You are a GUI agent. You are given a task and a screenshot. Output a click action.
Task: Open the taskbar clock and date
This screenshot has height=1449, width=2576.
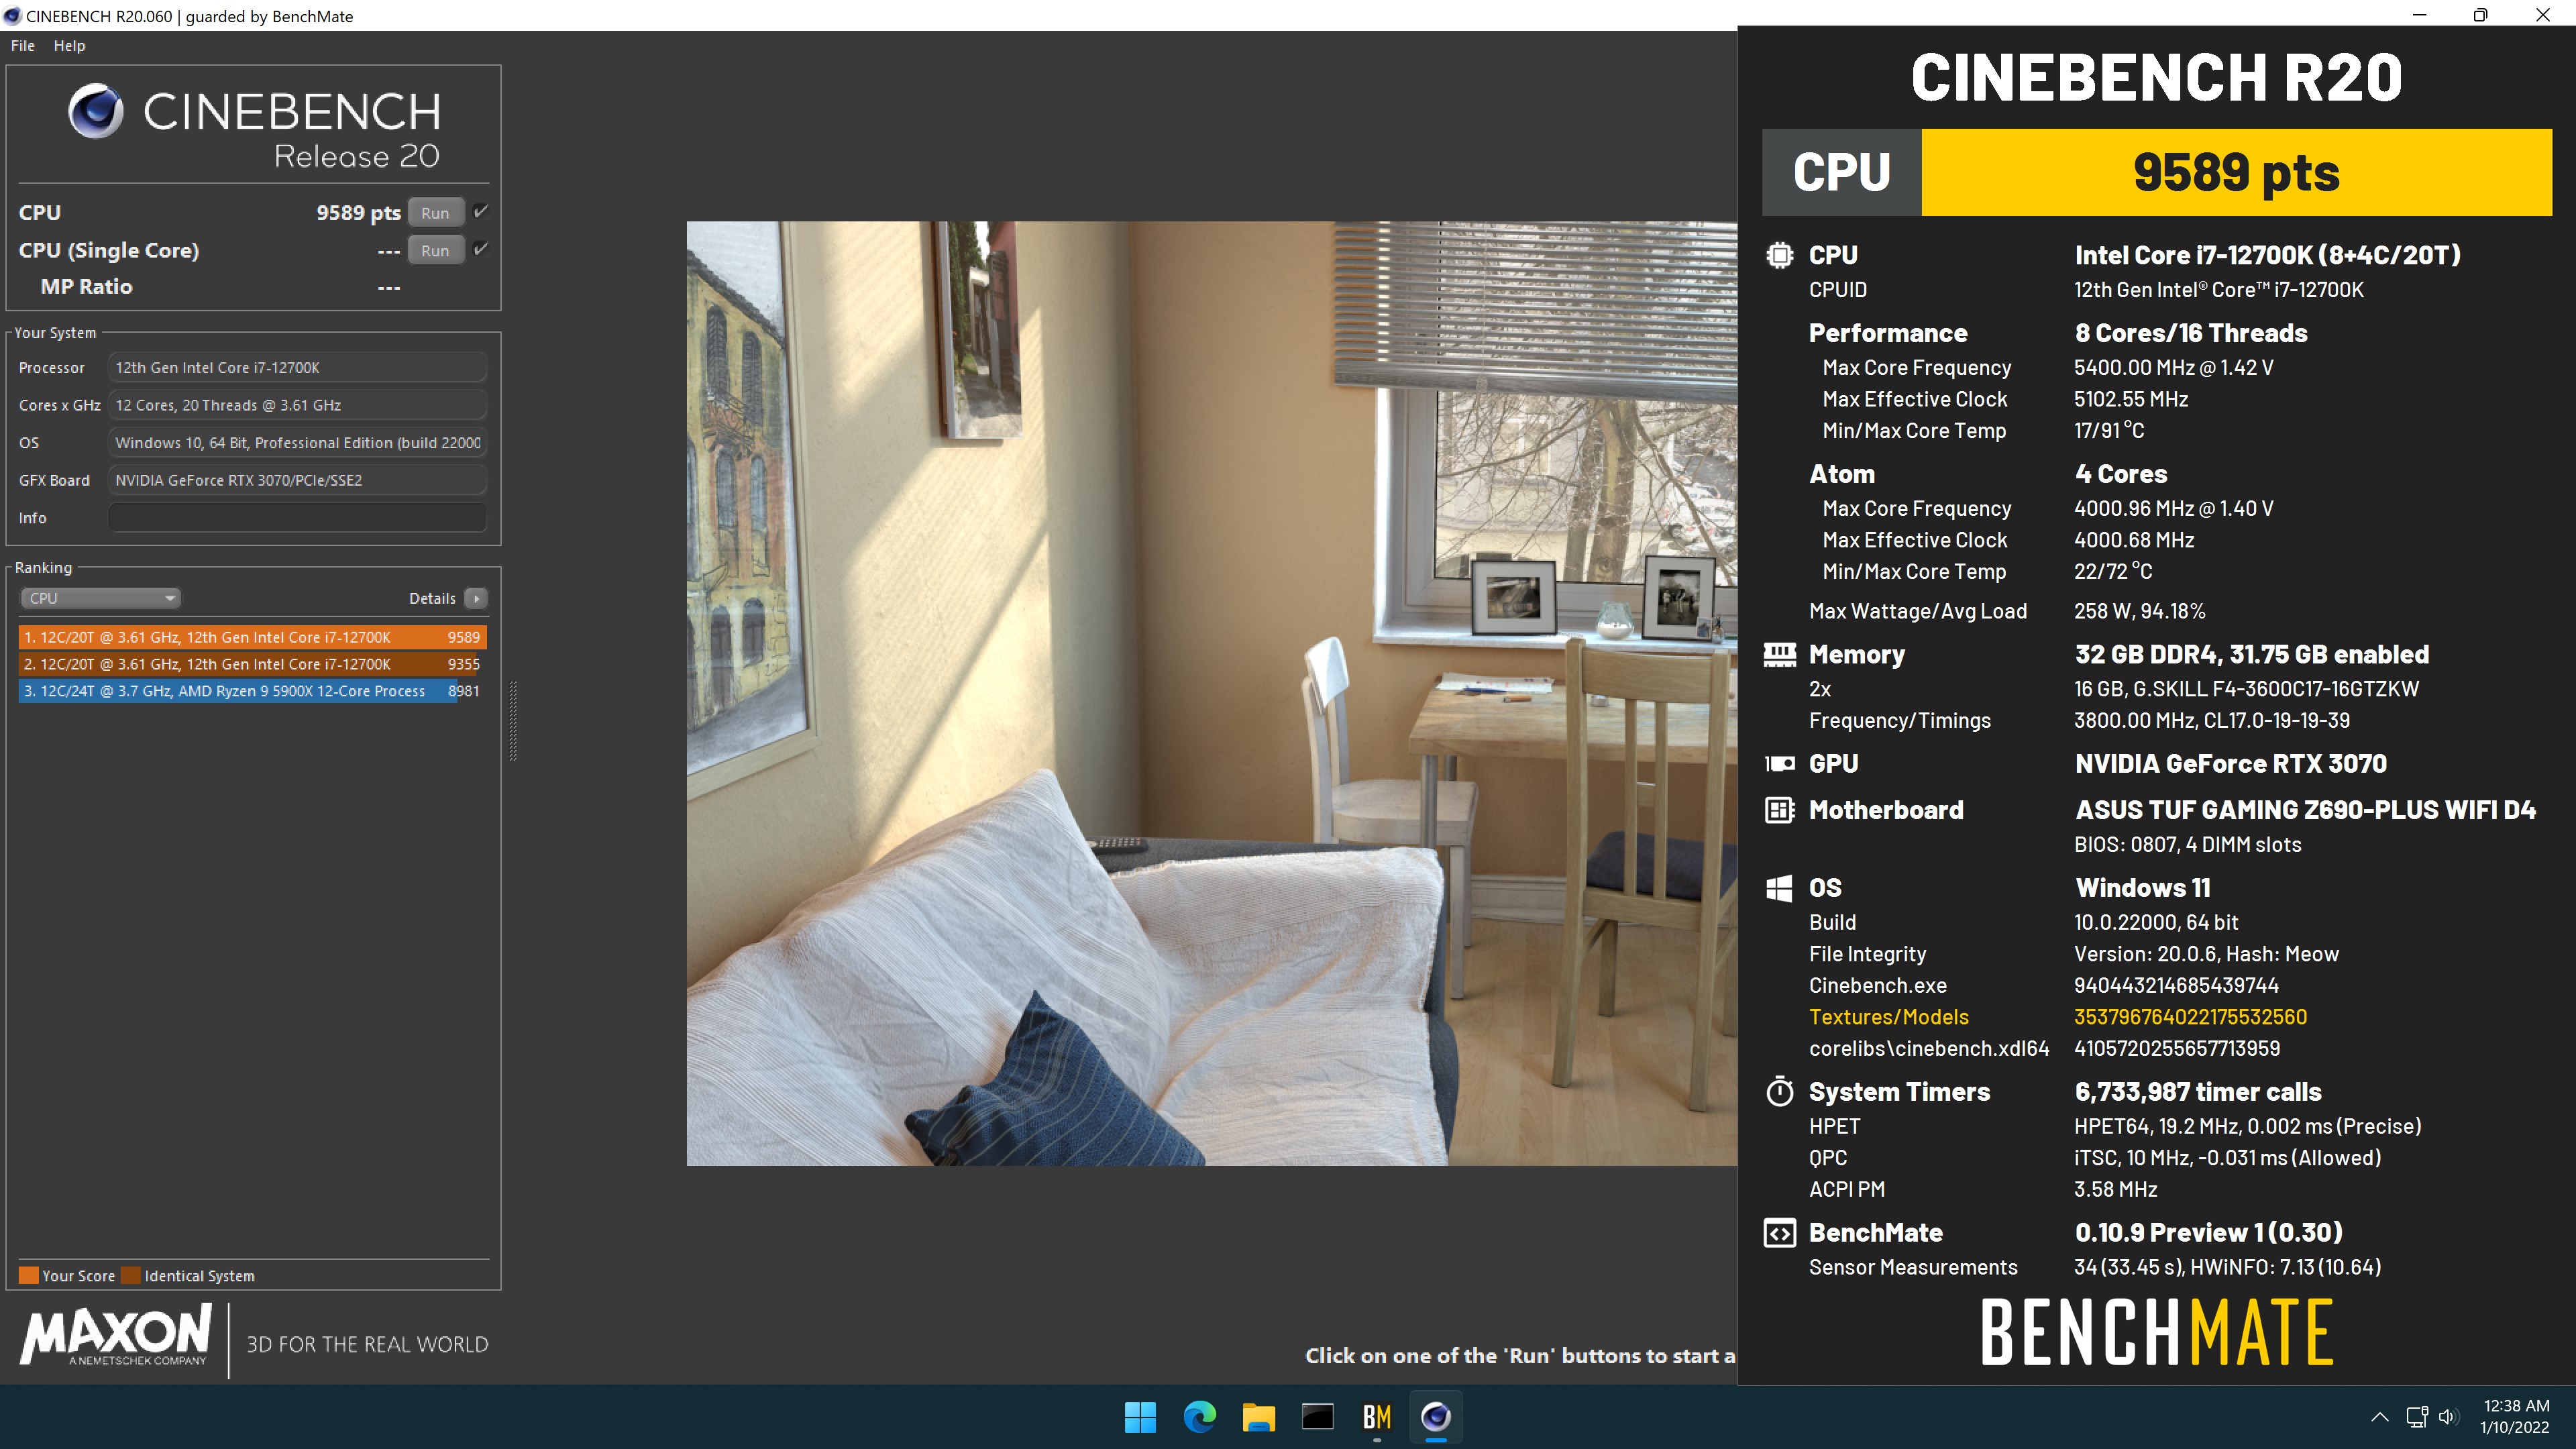2515,1416
